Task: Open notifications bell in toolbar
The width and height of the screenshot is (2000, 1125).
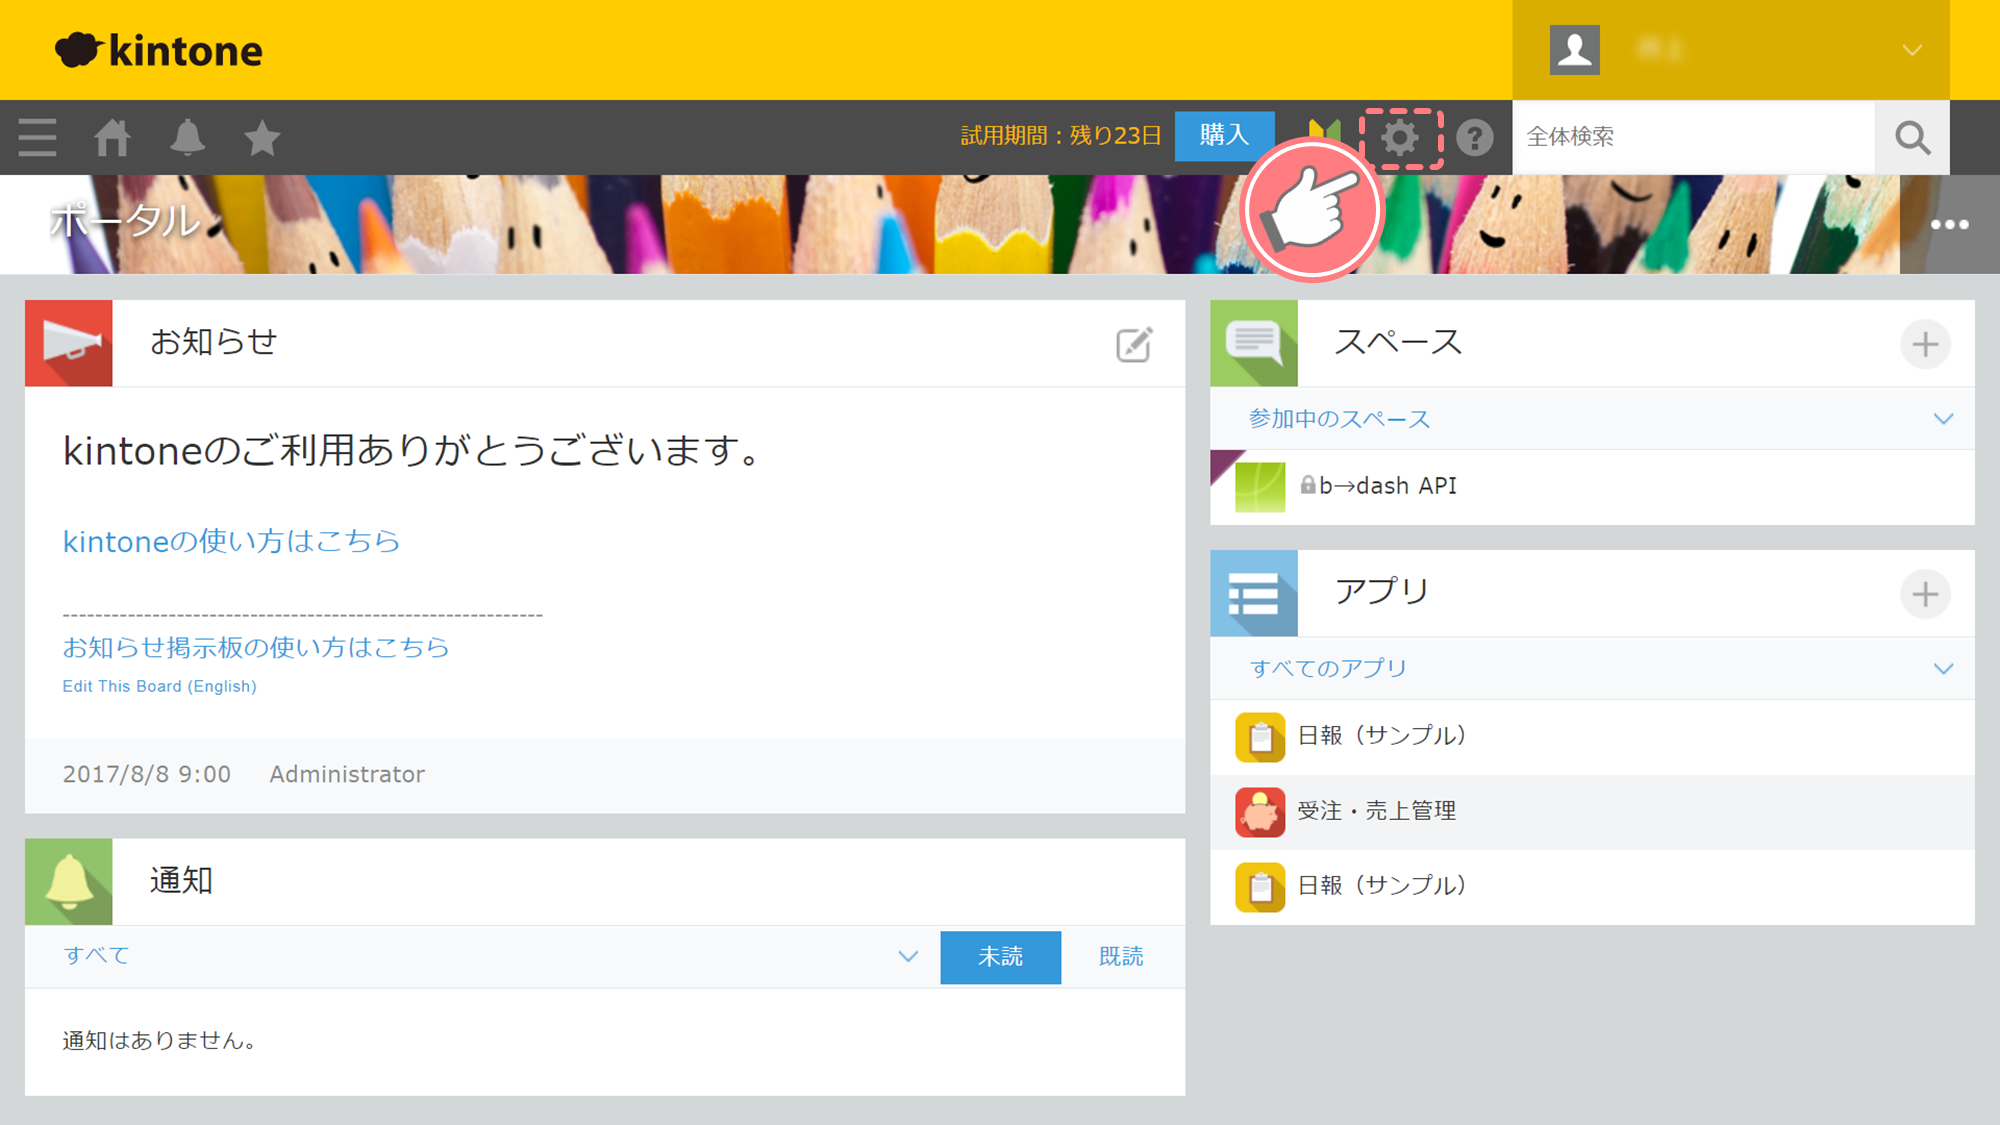Action: click(x=187, y=137)
